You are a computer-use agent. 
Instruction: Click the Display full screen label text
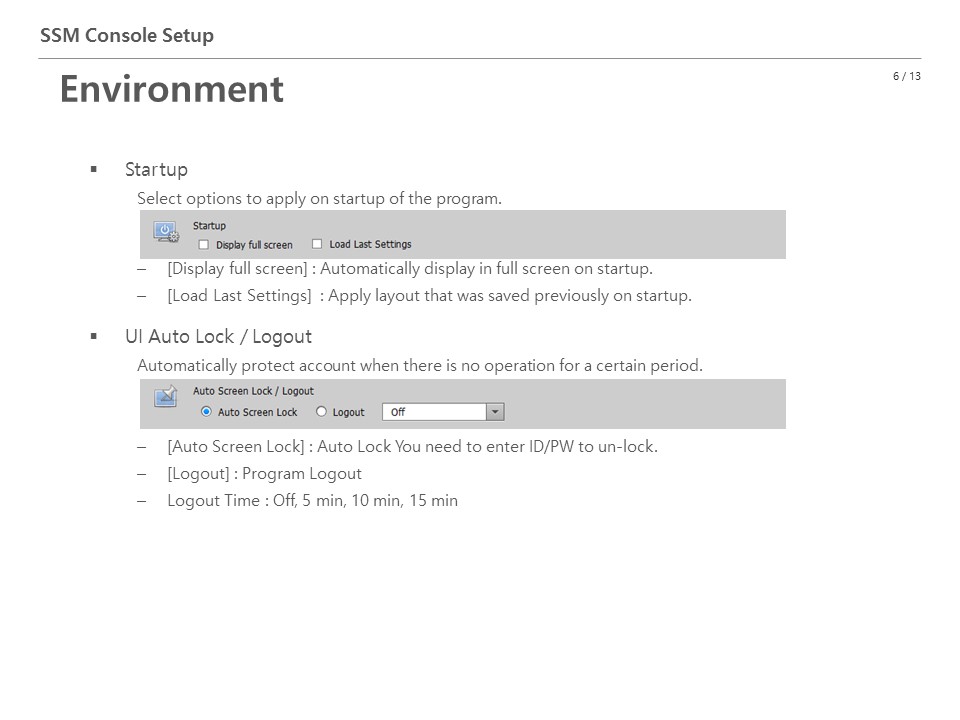pos(254,245)
